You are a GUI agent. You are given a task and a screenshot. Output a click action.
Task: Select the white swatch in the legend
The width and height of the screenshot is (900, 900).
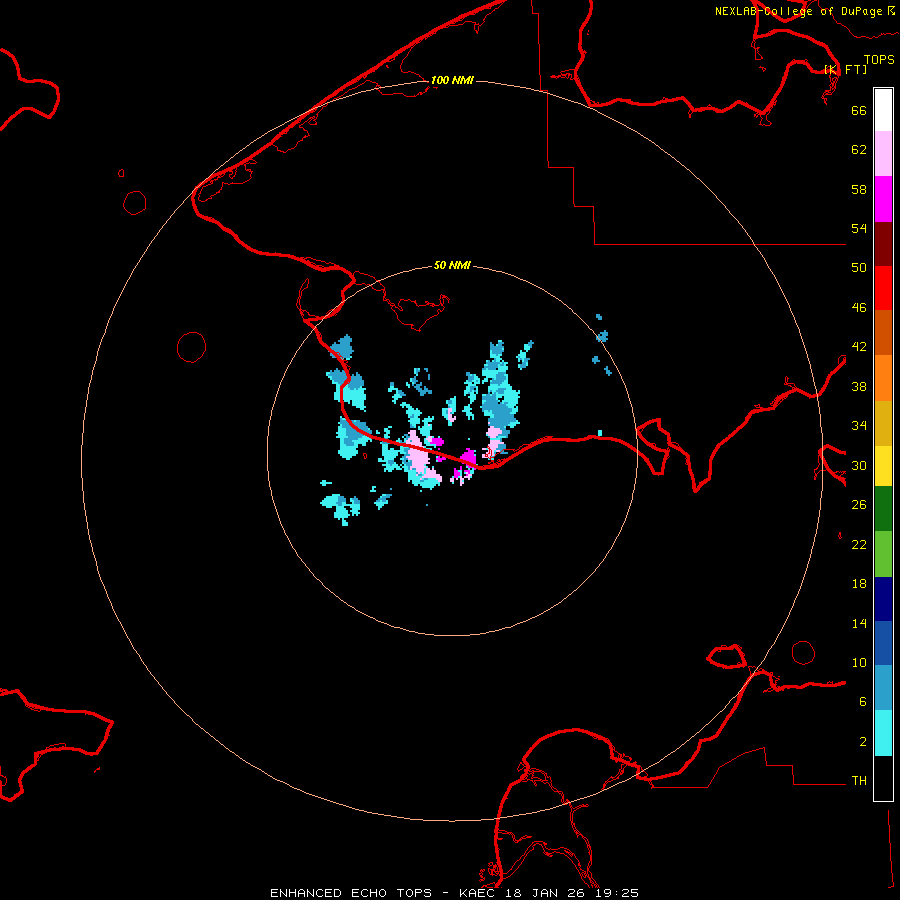[x=883, y=110]
